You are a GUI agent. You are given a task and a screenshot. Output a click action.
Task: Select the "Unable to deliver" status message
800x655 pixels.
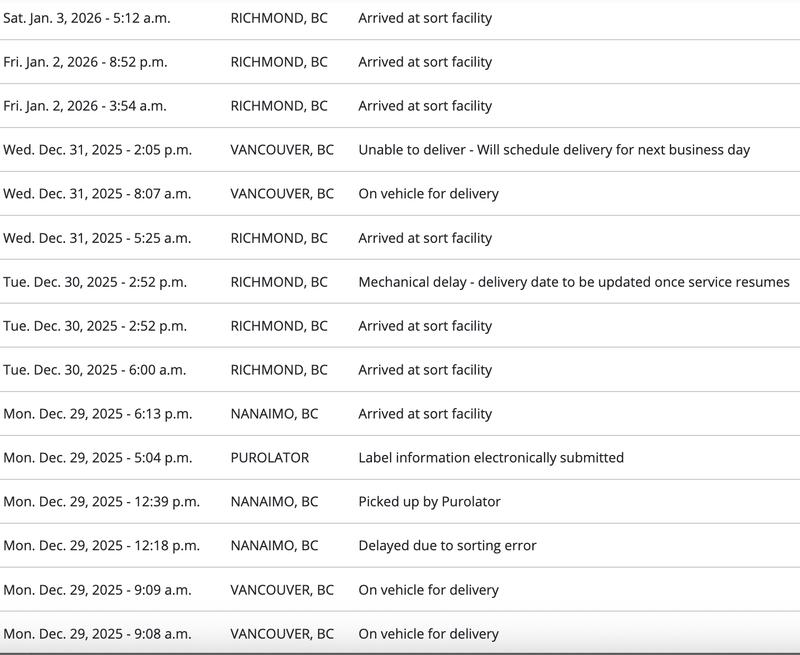[x=554, y=150]
